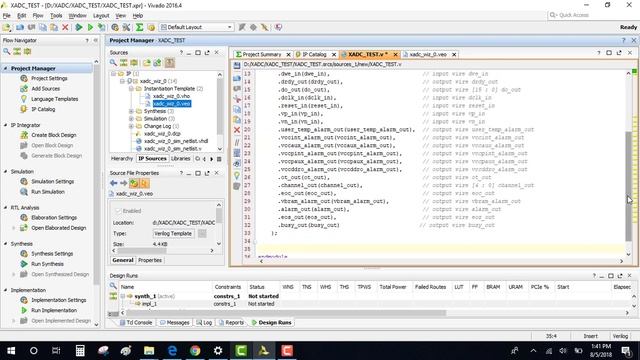Collapse the Instantiation Template folder
The width and height of the screenshot is (640, 360).
coord(131,89)
